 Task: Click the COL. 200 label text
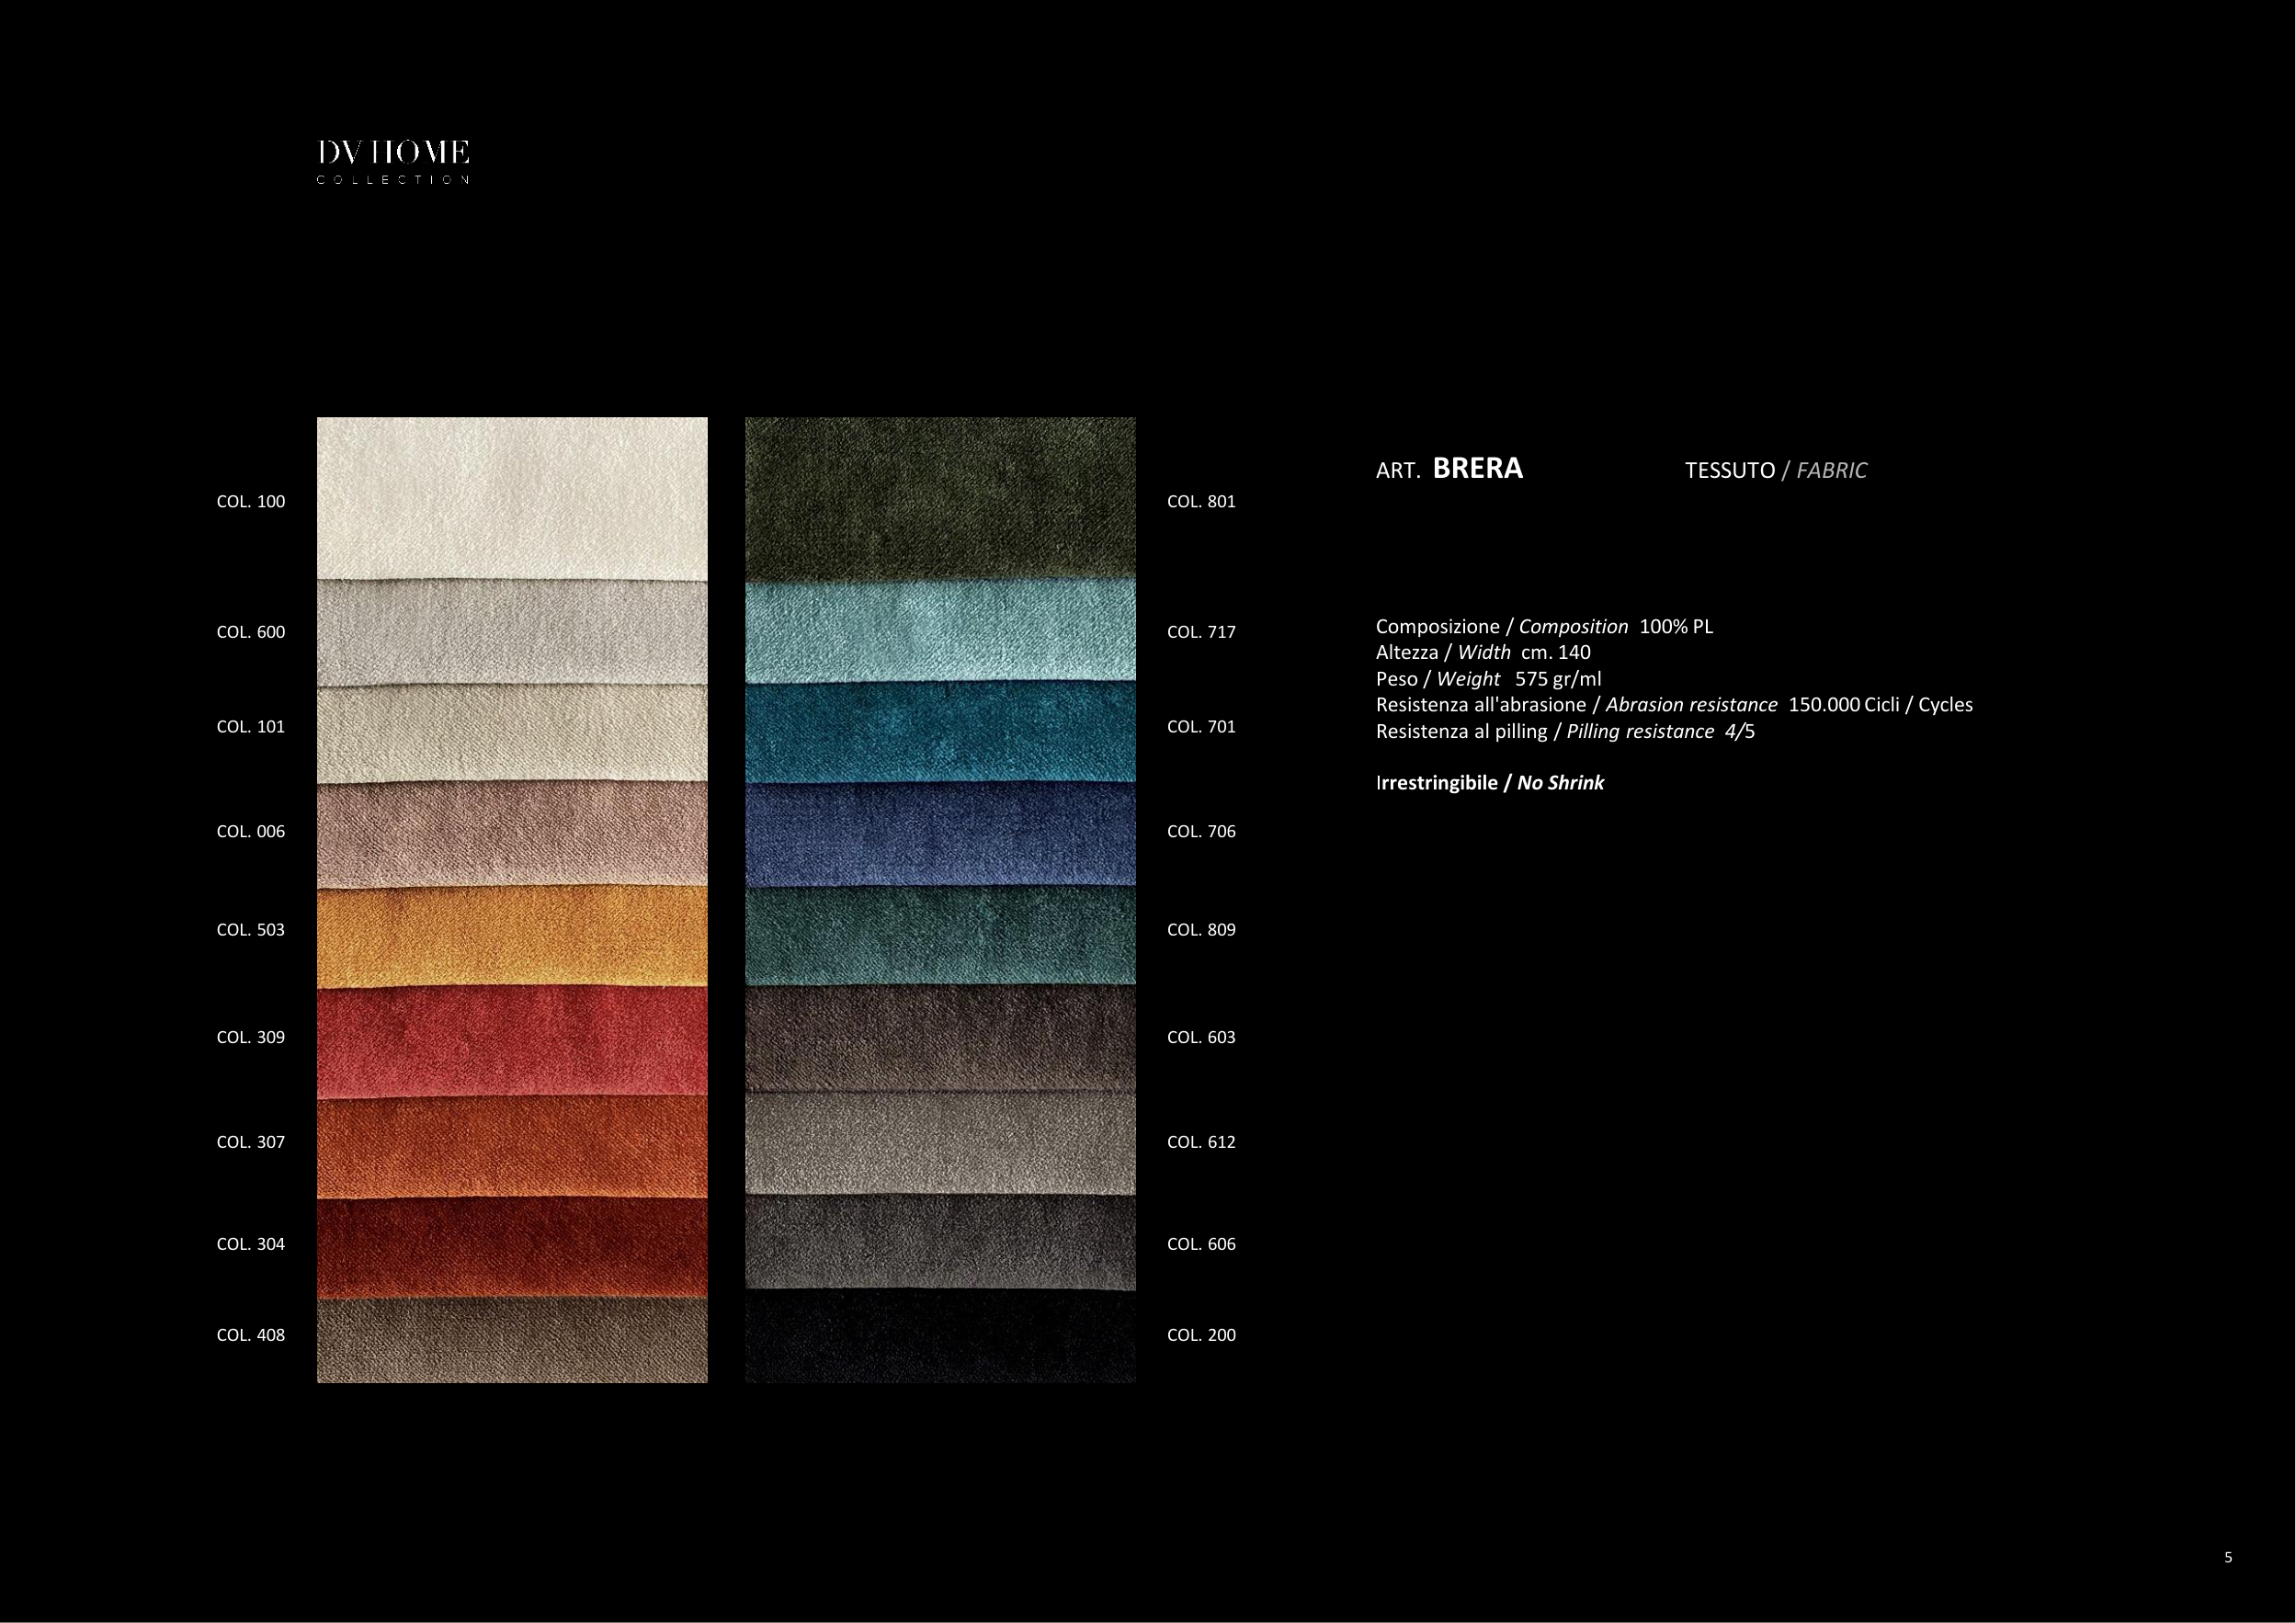1201,1335
